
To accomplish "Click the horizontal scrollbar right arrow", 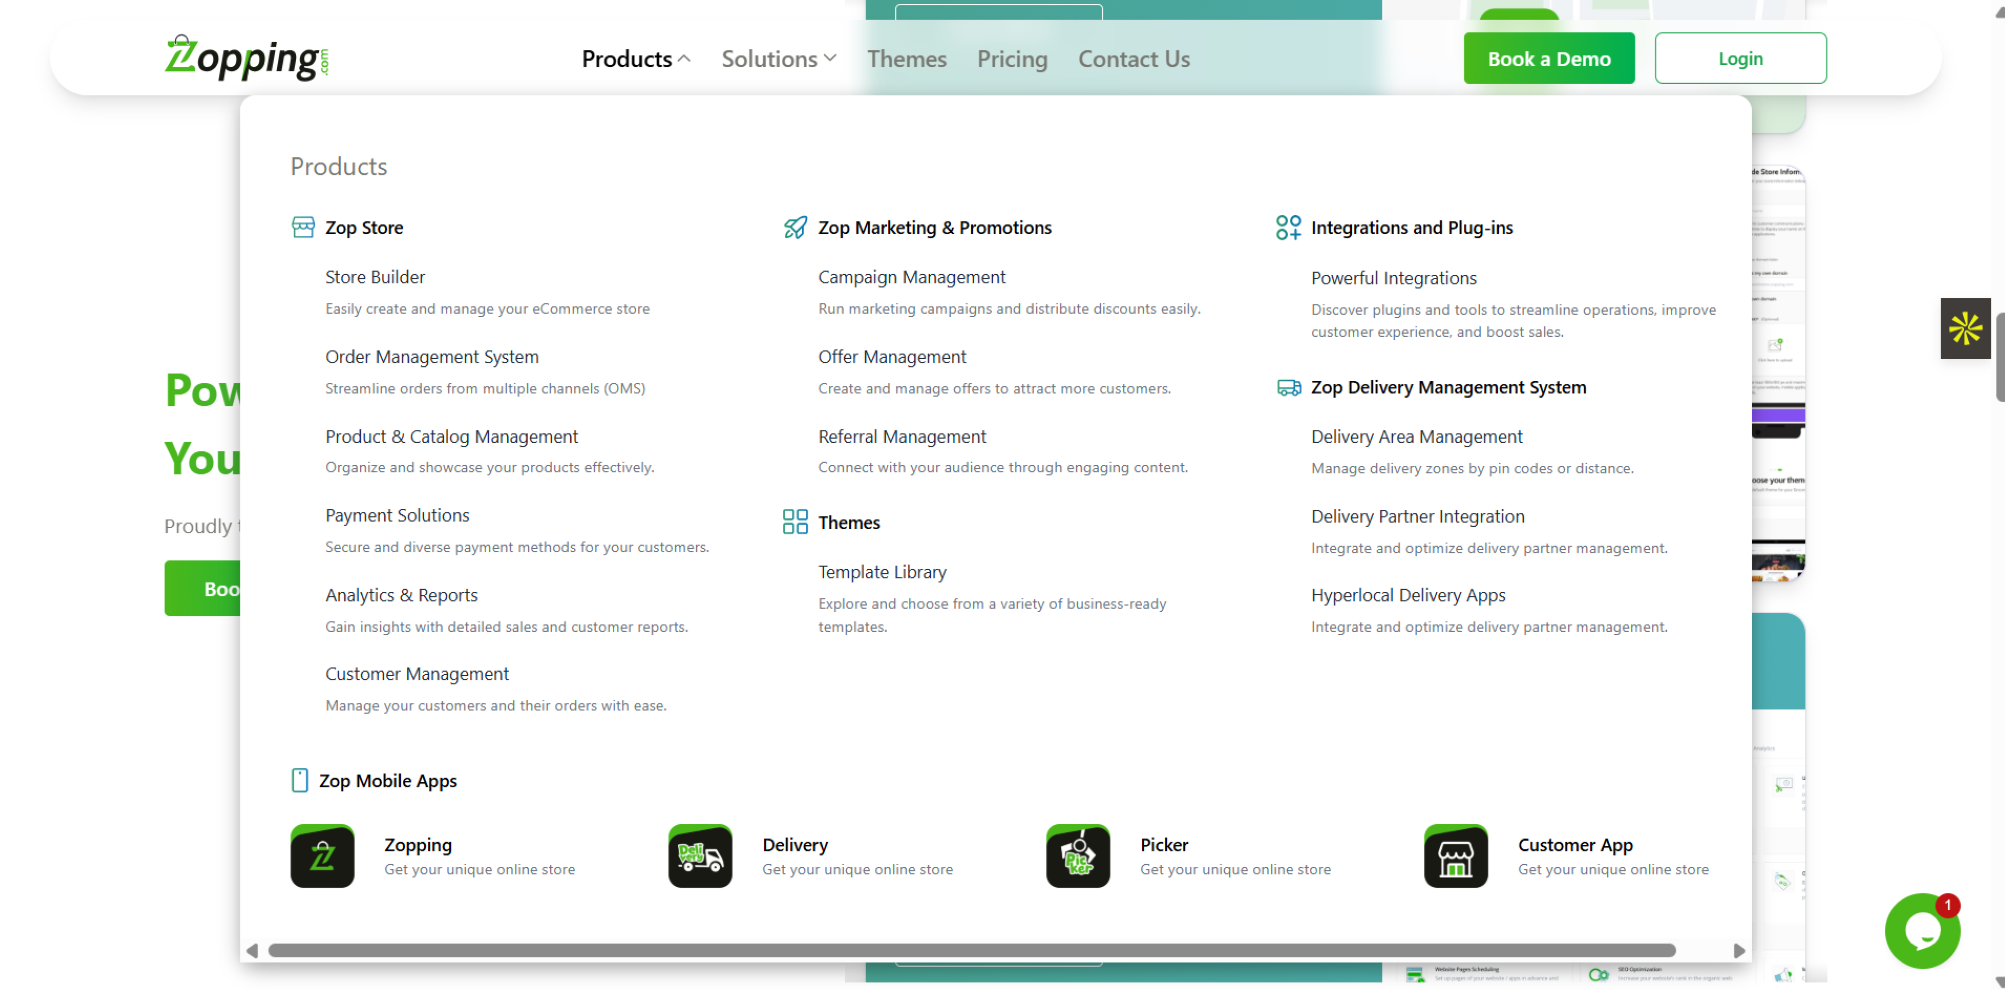I will 1739,950.
